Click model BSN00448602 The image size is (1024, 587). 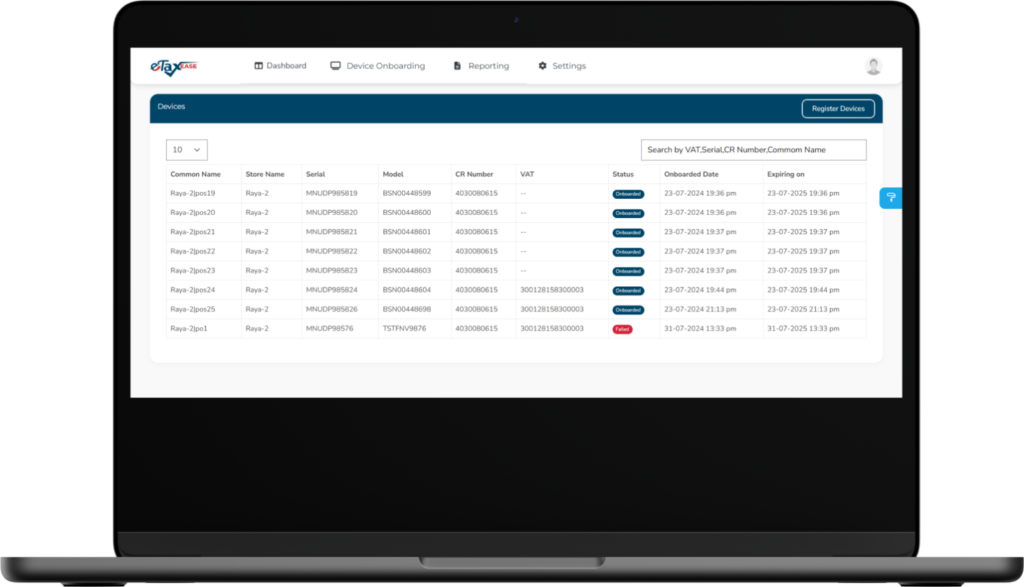(407, 251)
